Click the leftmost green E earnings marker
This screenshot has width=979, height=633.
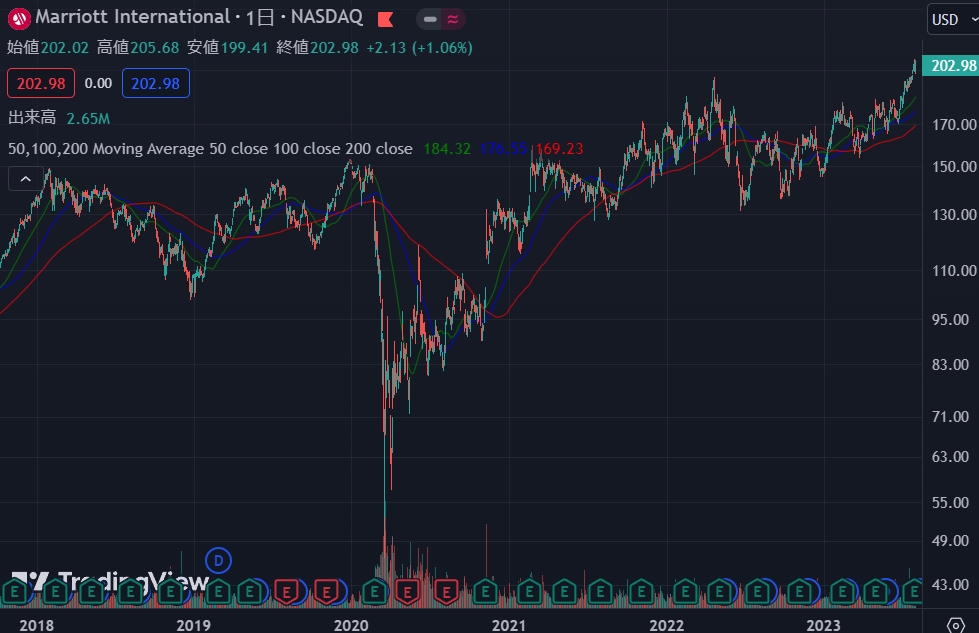point(15,591)
